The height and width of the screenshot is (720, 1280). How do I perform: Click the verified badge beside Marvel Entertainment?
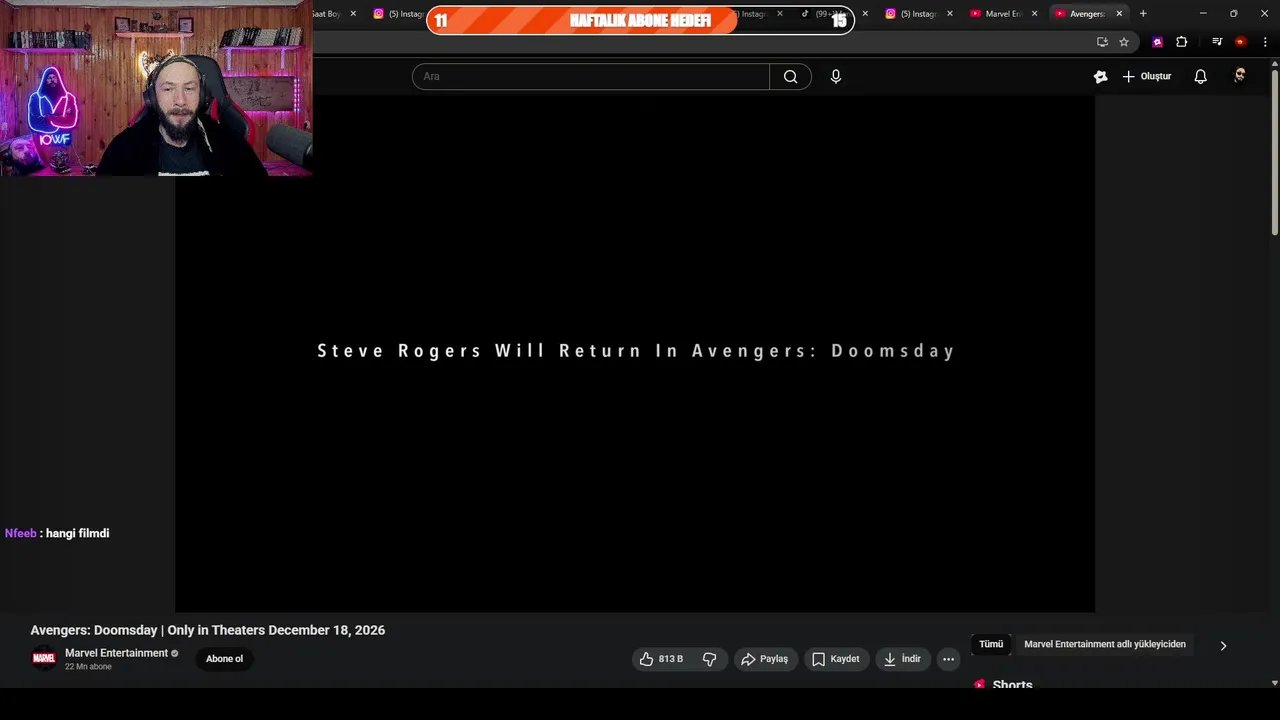point(175,653)
